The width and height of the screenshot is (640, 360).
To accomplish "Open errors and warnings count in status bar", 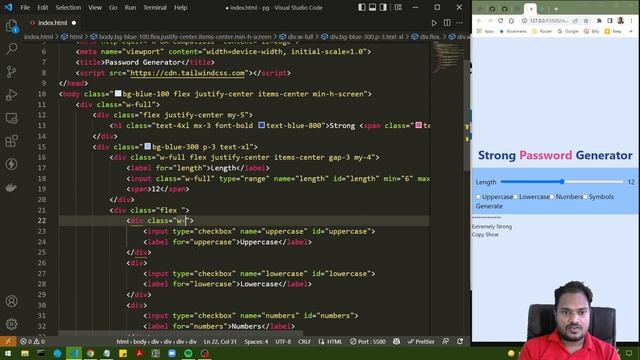I will pos(32,341).
